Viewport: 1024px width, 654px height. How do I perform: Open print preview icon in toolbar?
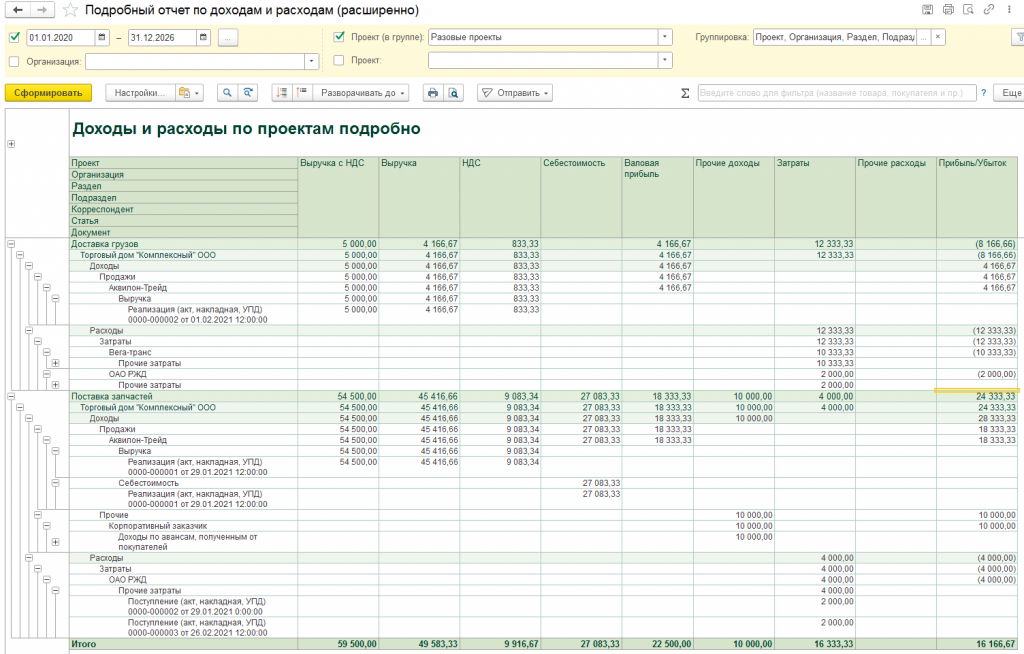click(453, 93)
